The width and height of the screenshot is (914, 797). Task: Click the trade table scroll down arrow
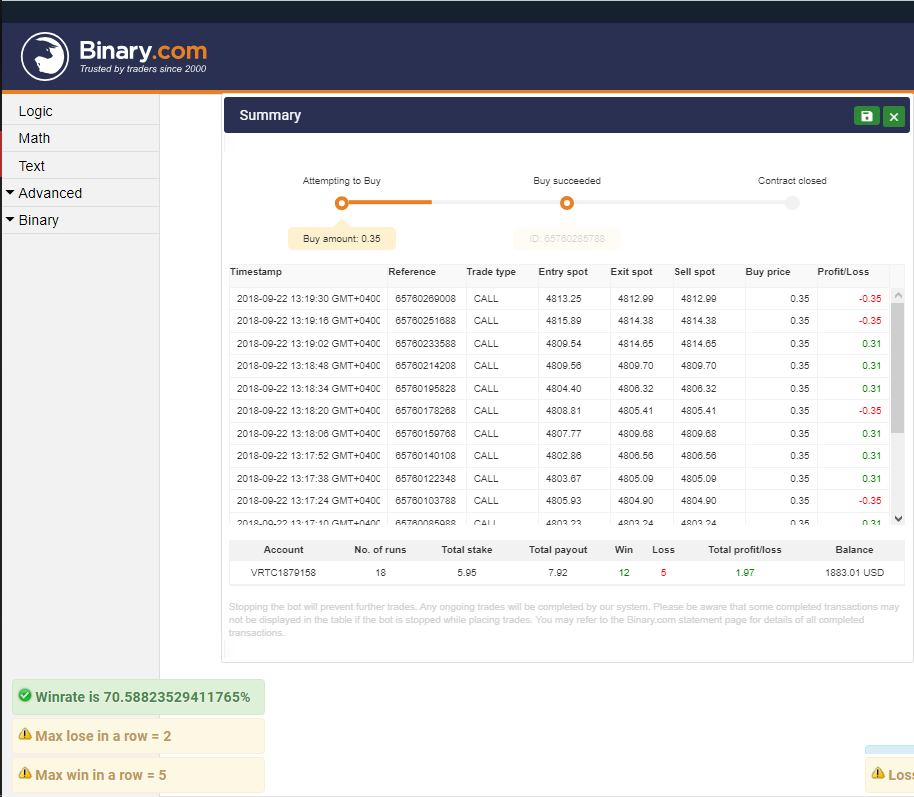point(898,518)
